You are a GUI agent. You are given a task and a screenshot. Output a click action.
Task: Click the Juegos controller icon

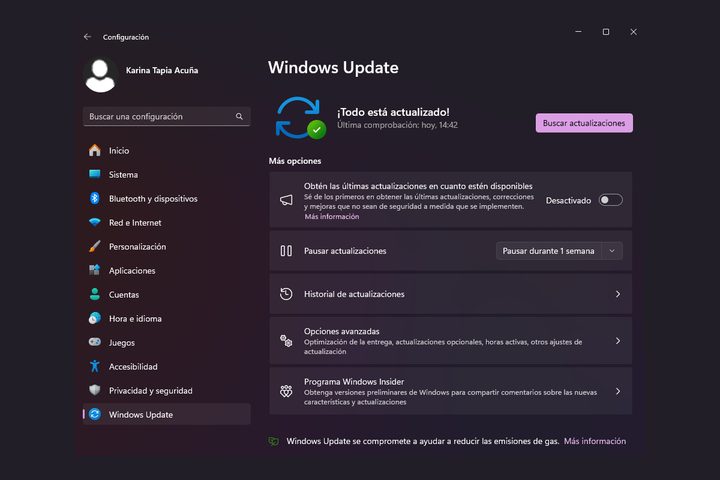pyautogui.click(x=94, y=343)
